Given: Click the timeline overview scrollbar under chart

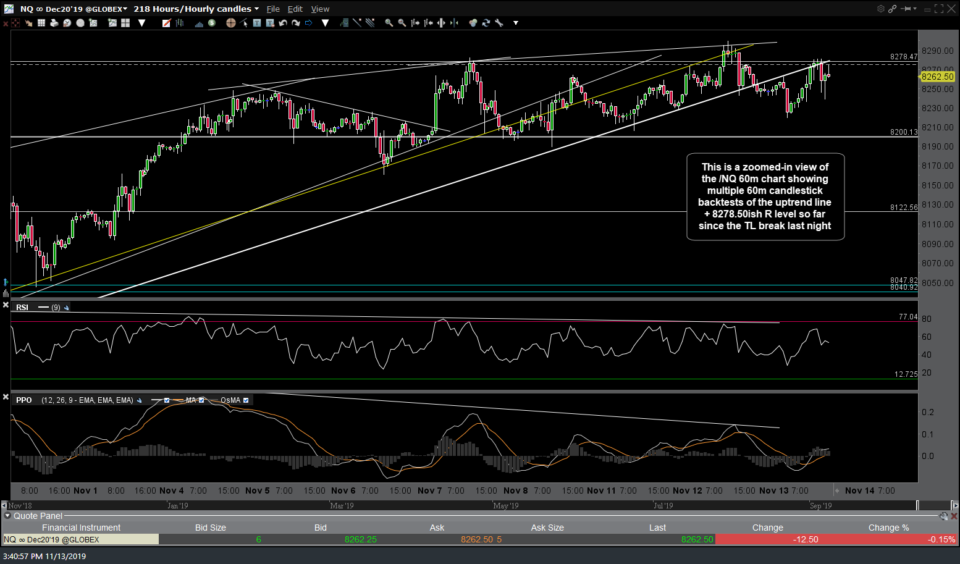Looking at the screenshot, I should pos(462,506).
